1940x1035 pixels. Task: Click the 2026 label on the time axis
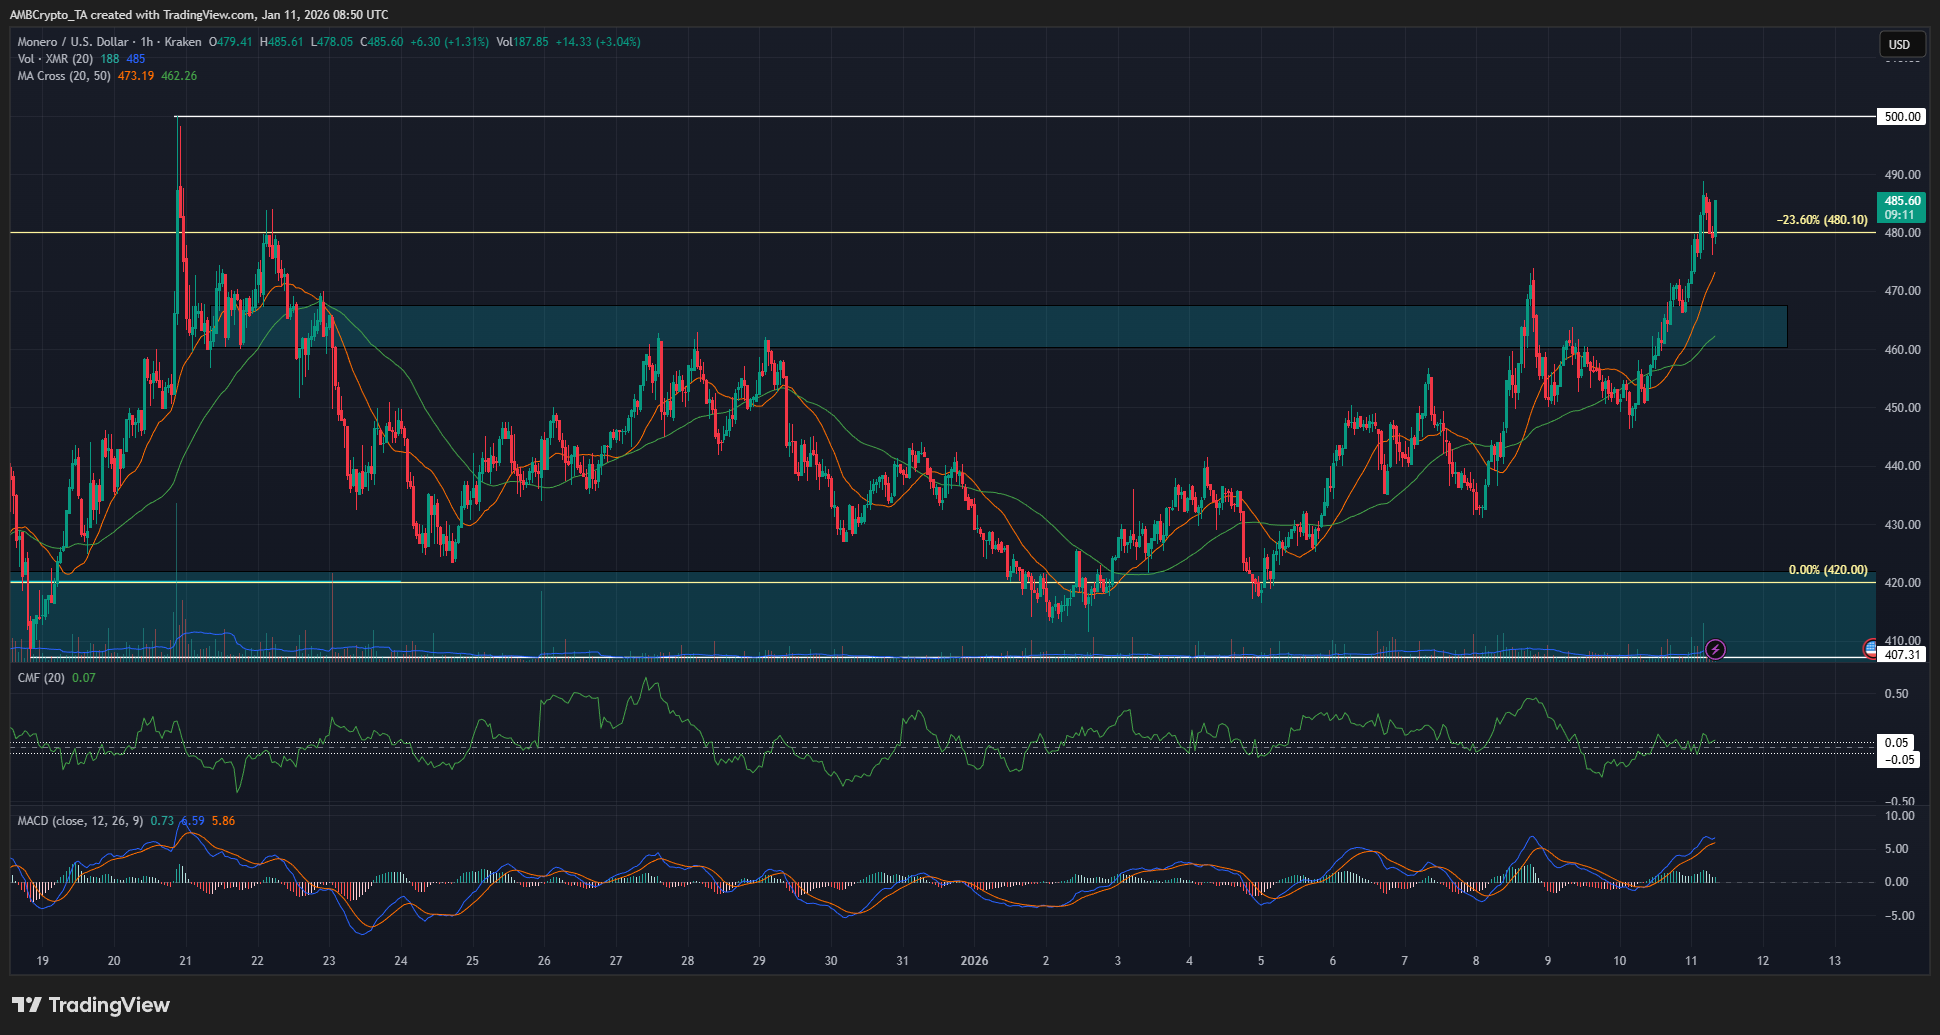[x=972, y=960]
